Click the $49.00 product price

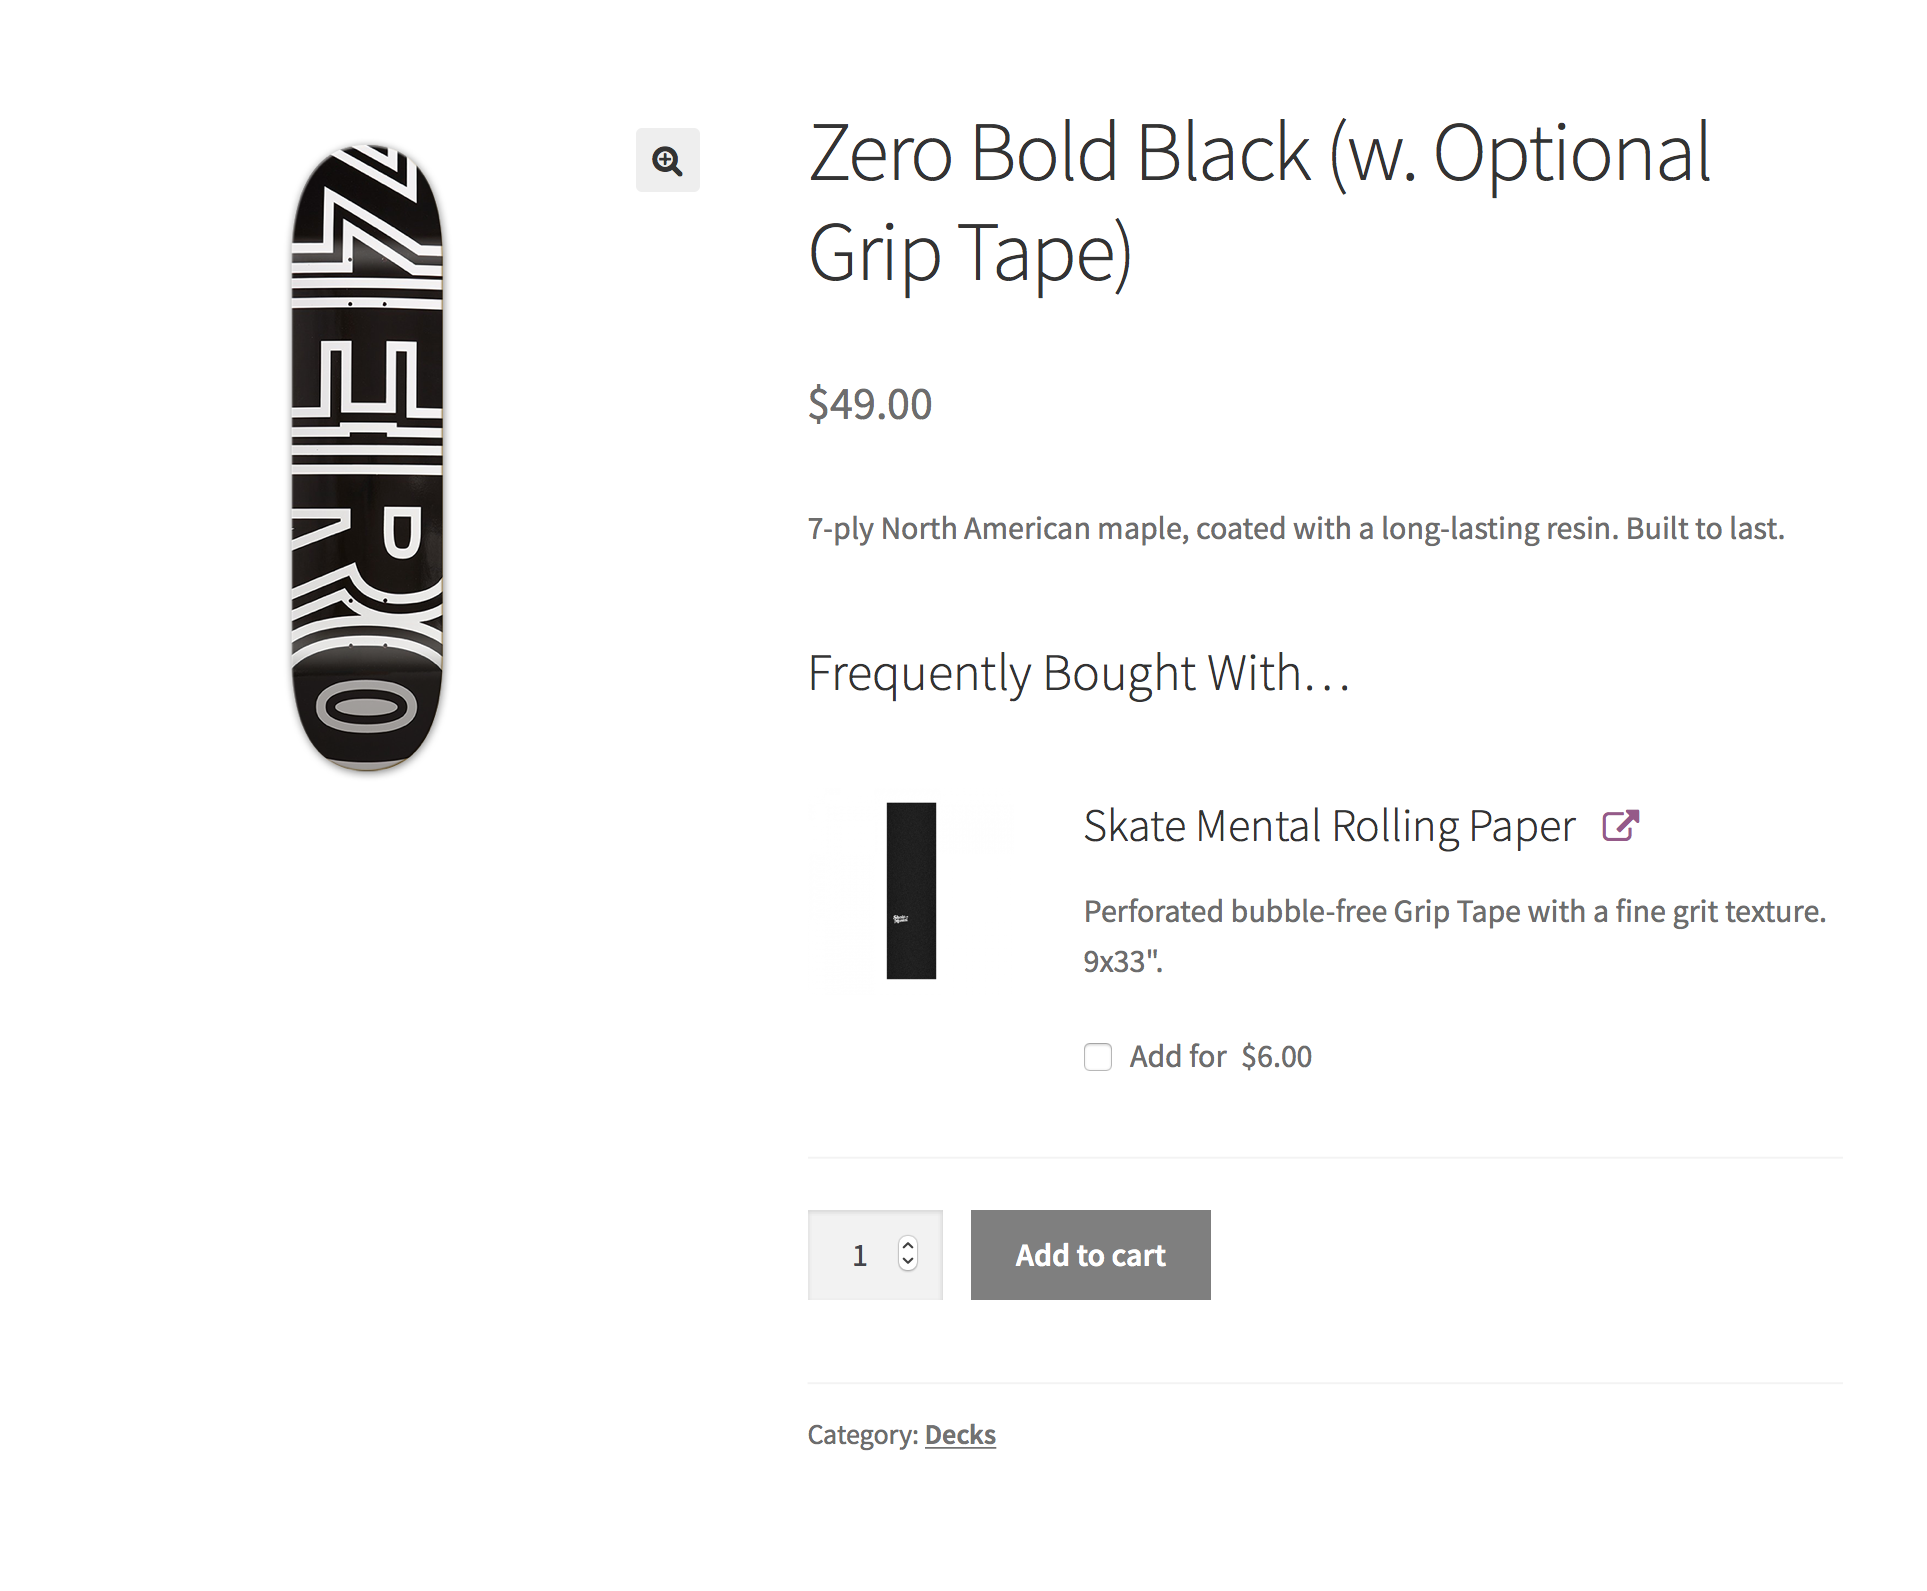pyautogui.click(x=870, y=404)
